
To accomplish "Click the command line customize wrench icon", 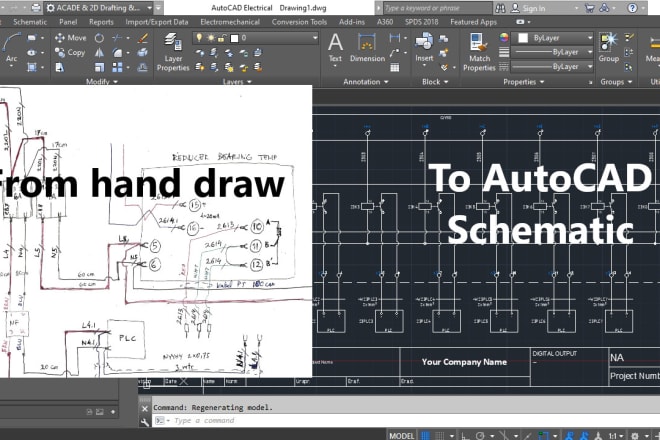I will [x=145, y=421].
